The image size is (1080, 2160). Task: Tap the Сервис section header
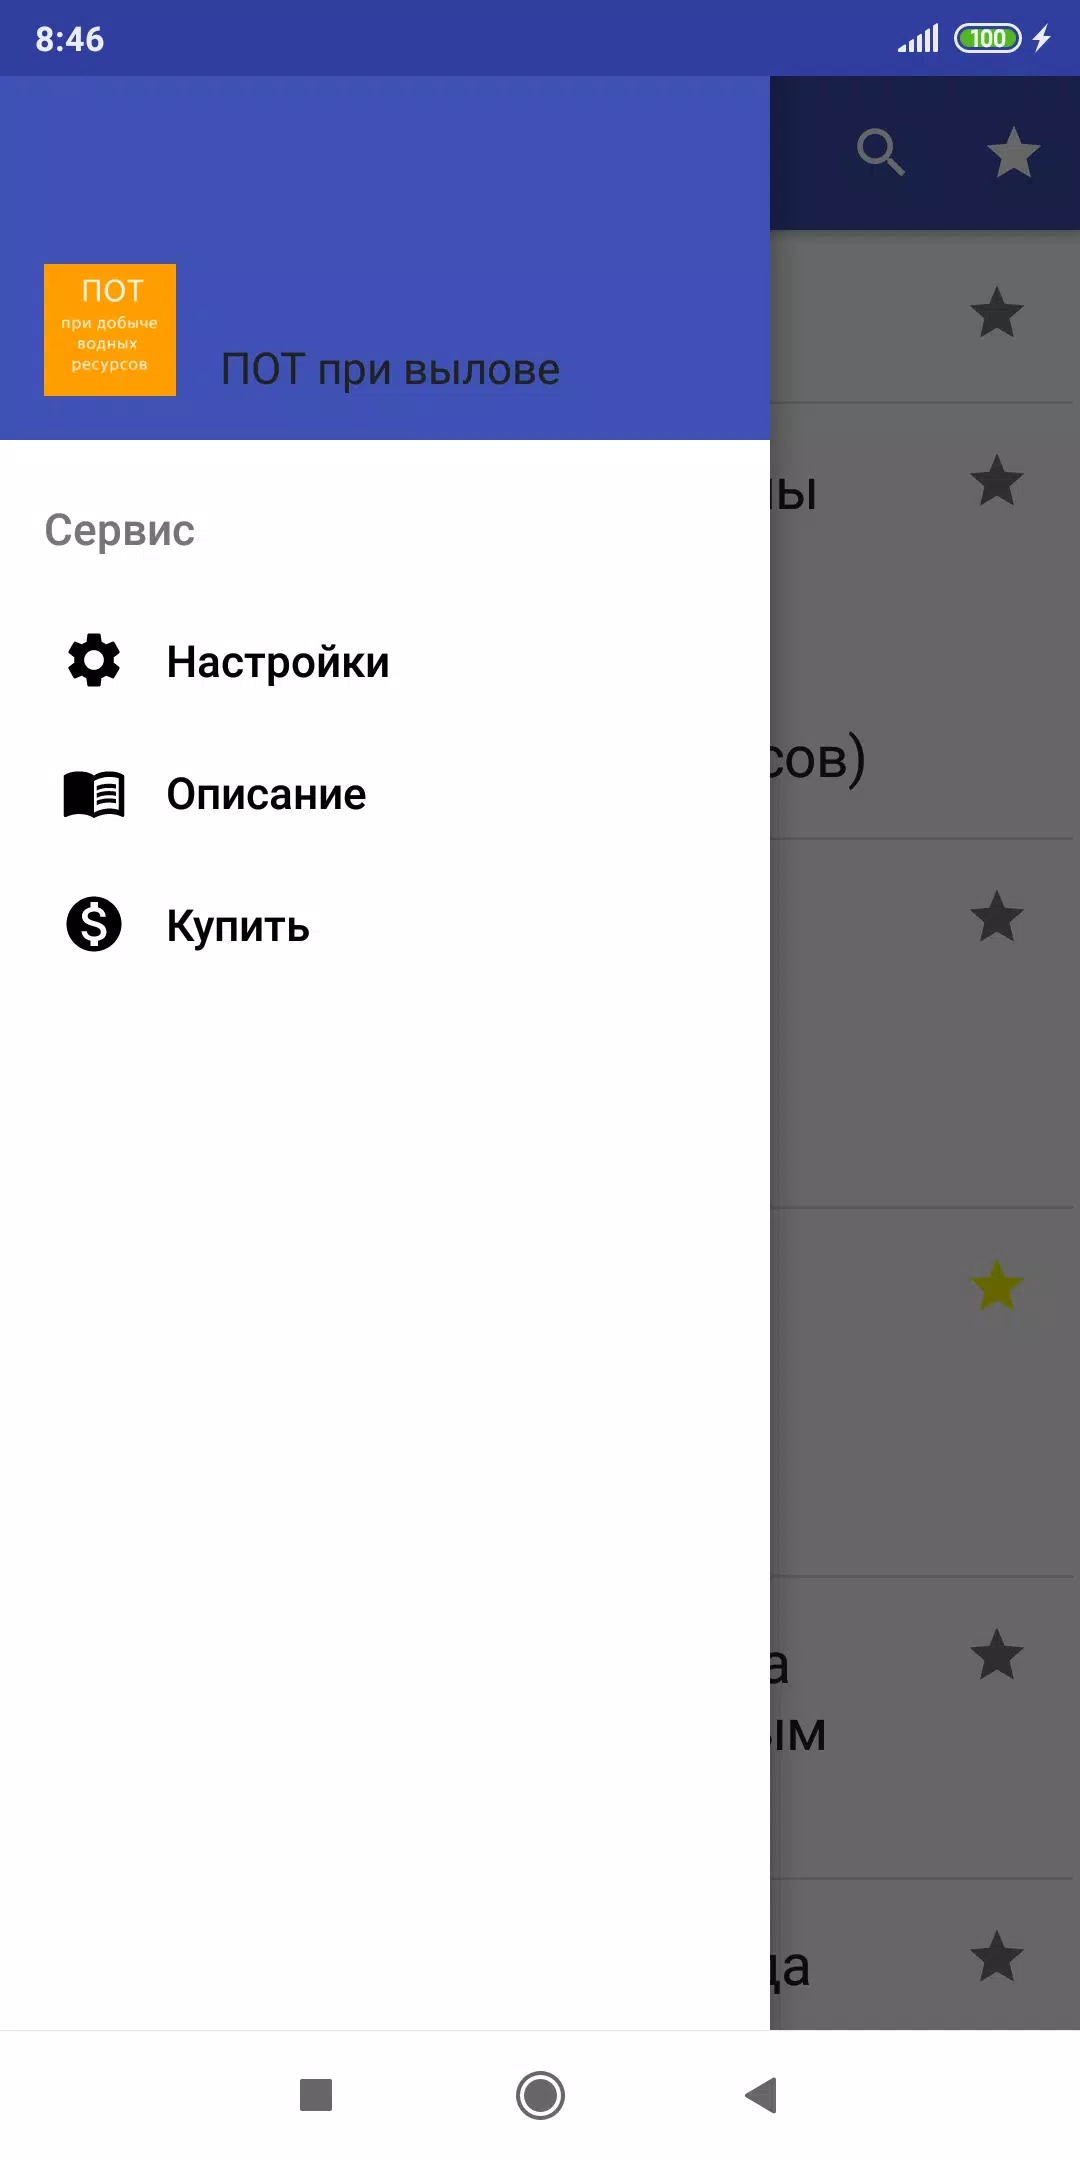(120, 530)
